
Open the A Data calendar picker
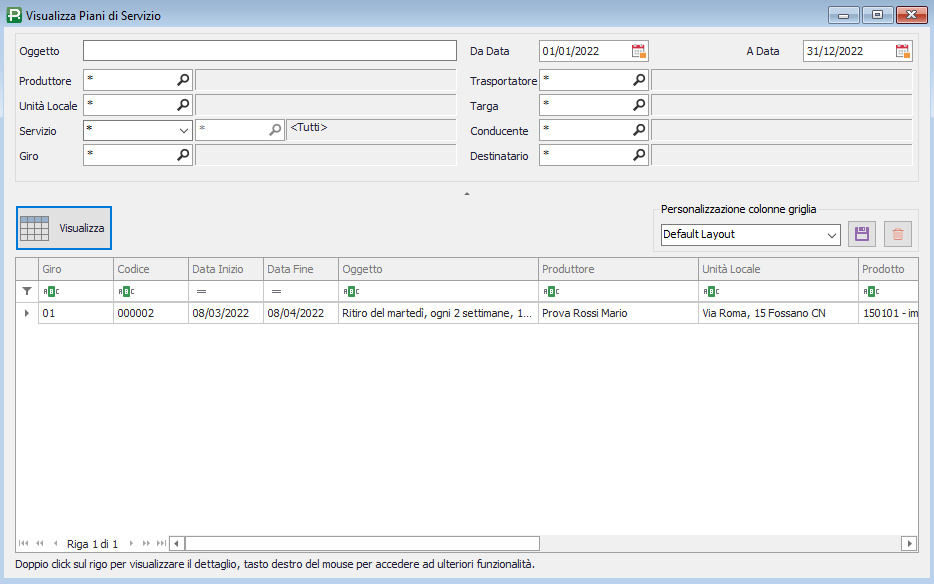point(903,51)
